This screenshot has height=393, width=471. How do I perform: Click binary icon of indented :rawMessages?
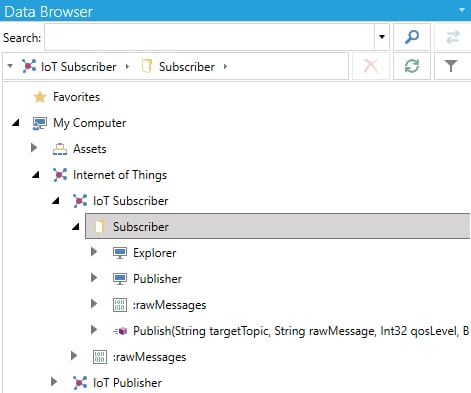click(120, 305)
